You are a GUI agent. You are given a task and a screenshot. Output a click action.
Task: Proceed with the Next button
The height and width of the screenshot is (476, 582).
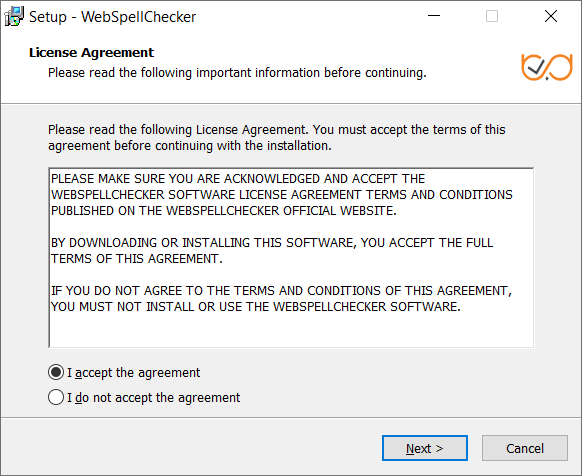click(x=425, y=448)
